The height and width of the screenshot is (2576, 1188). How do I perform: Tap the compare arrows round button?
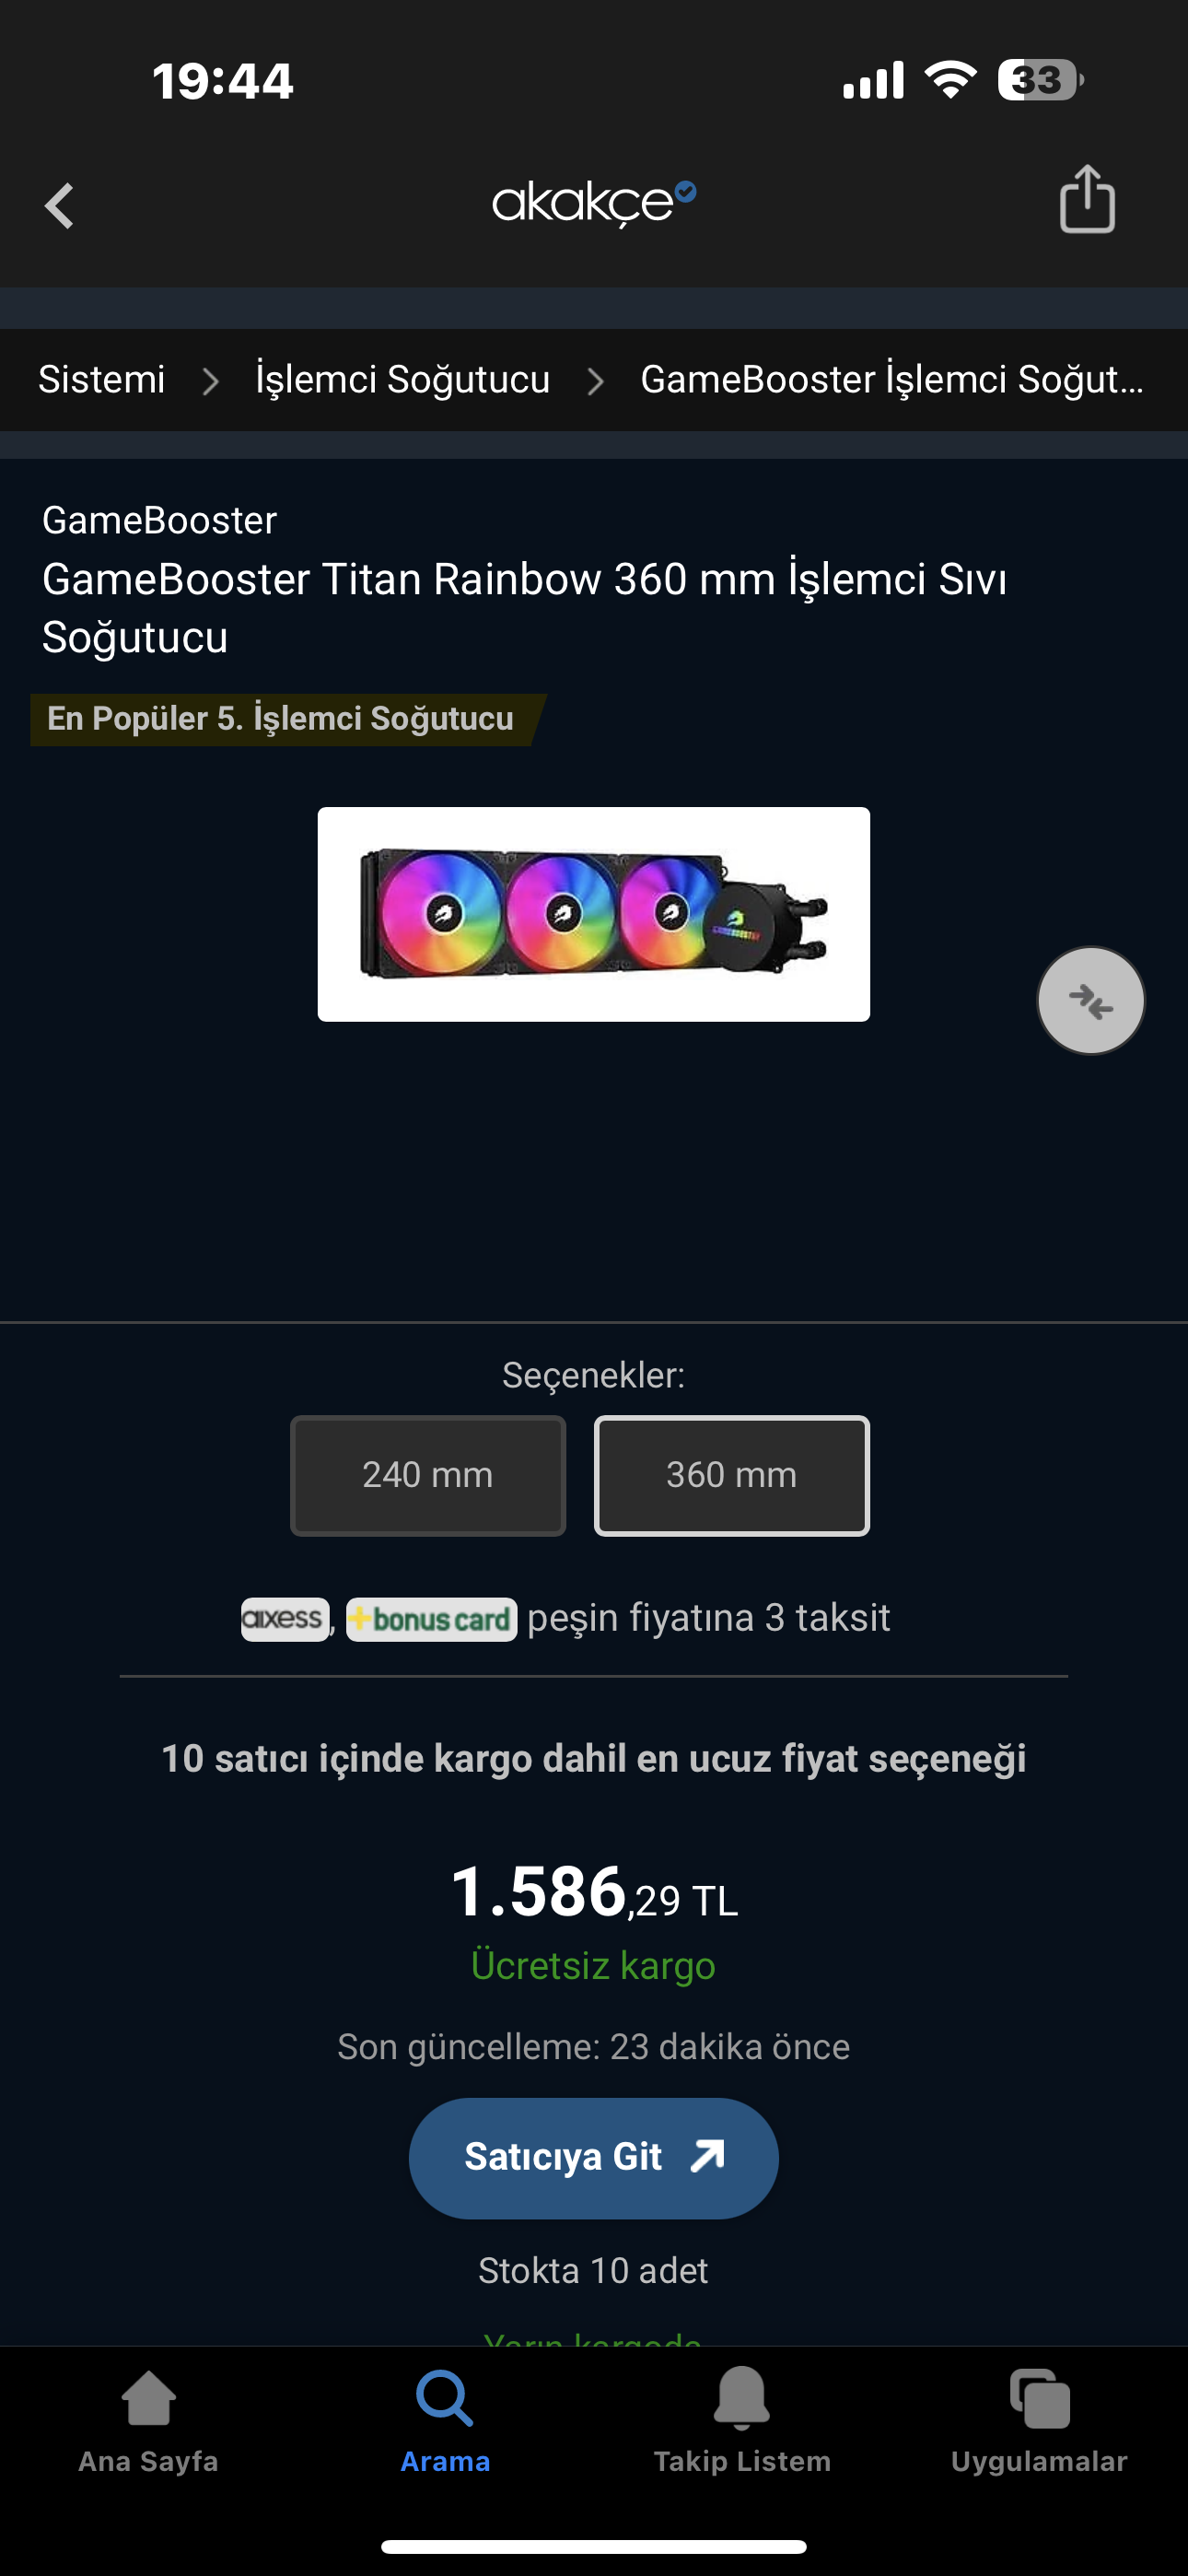1090,1000
